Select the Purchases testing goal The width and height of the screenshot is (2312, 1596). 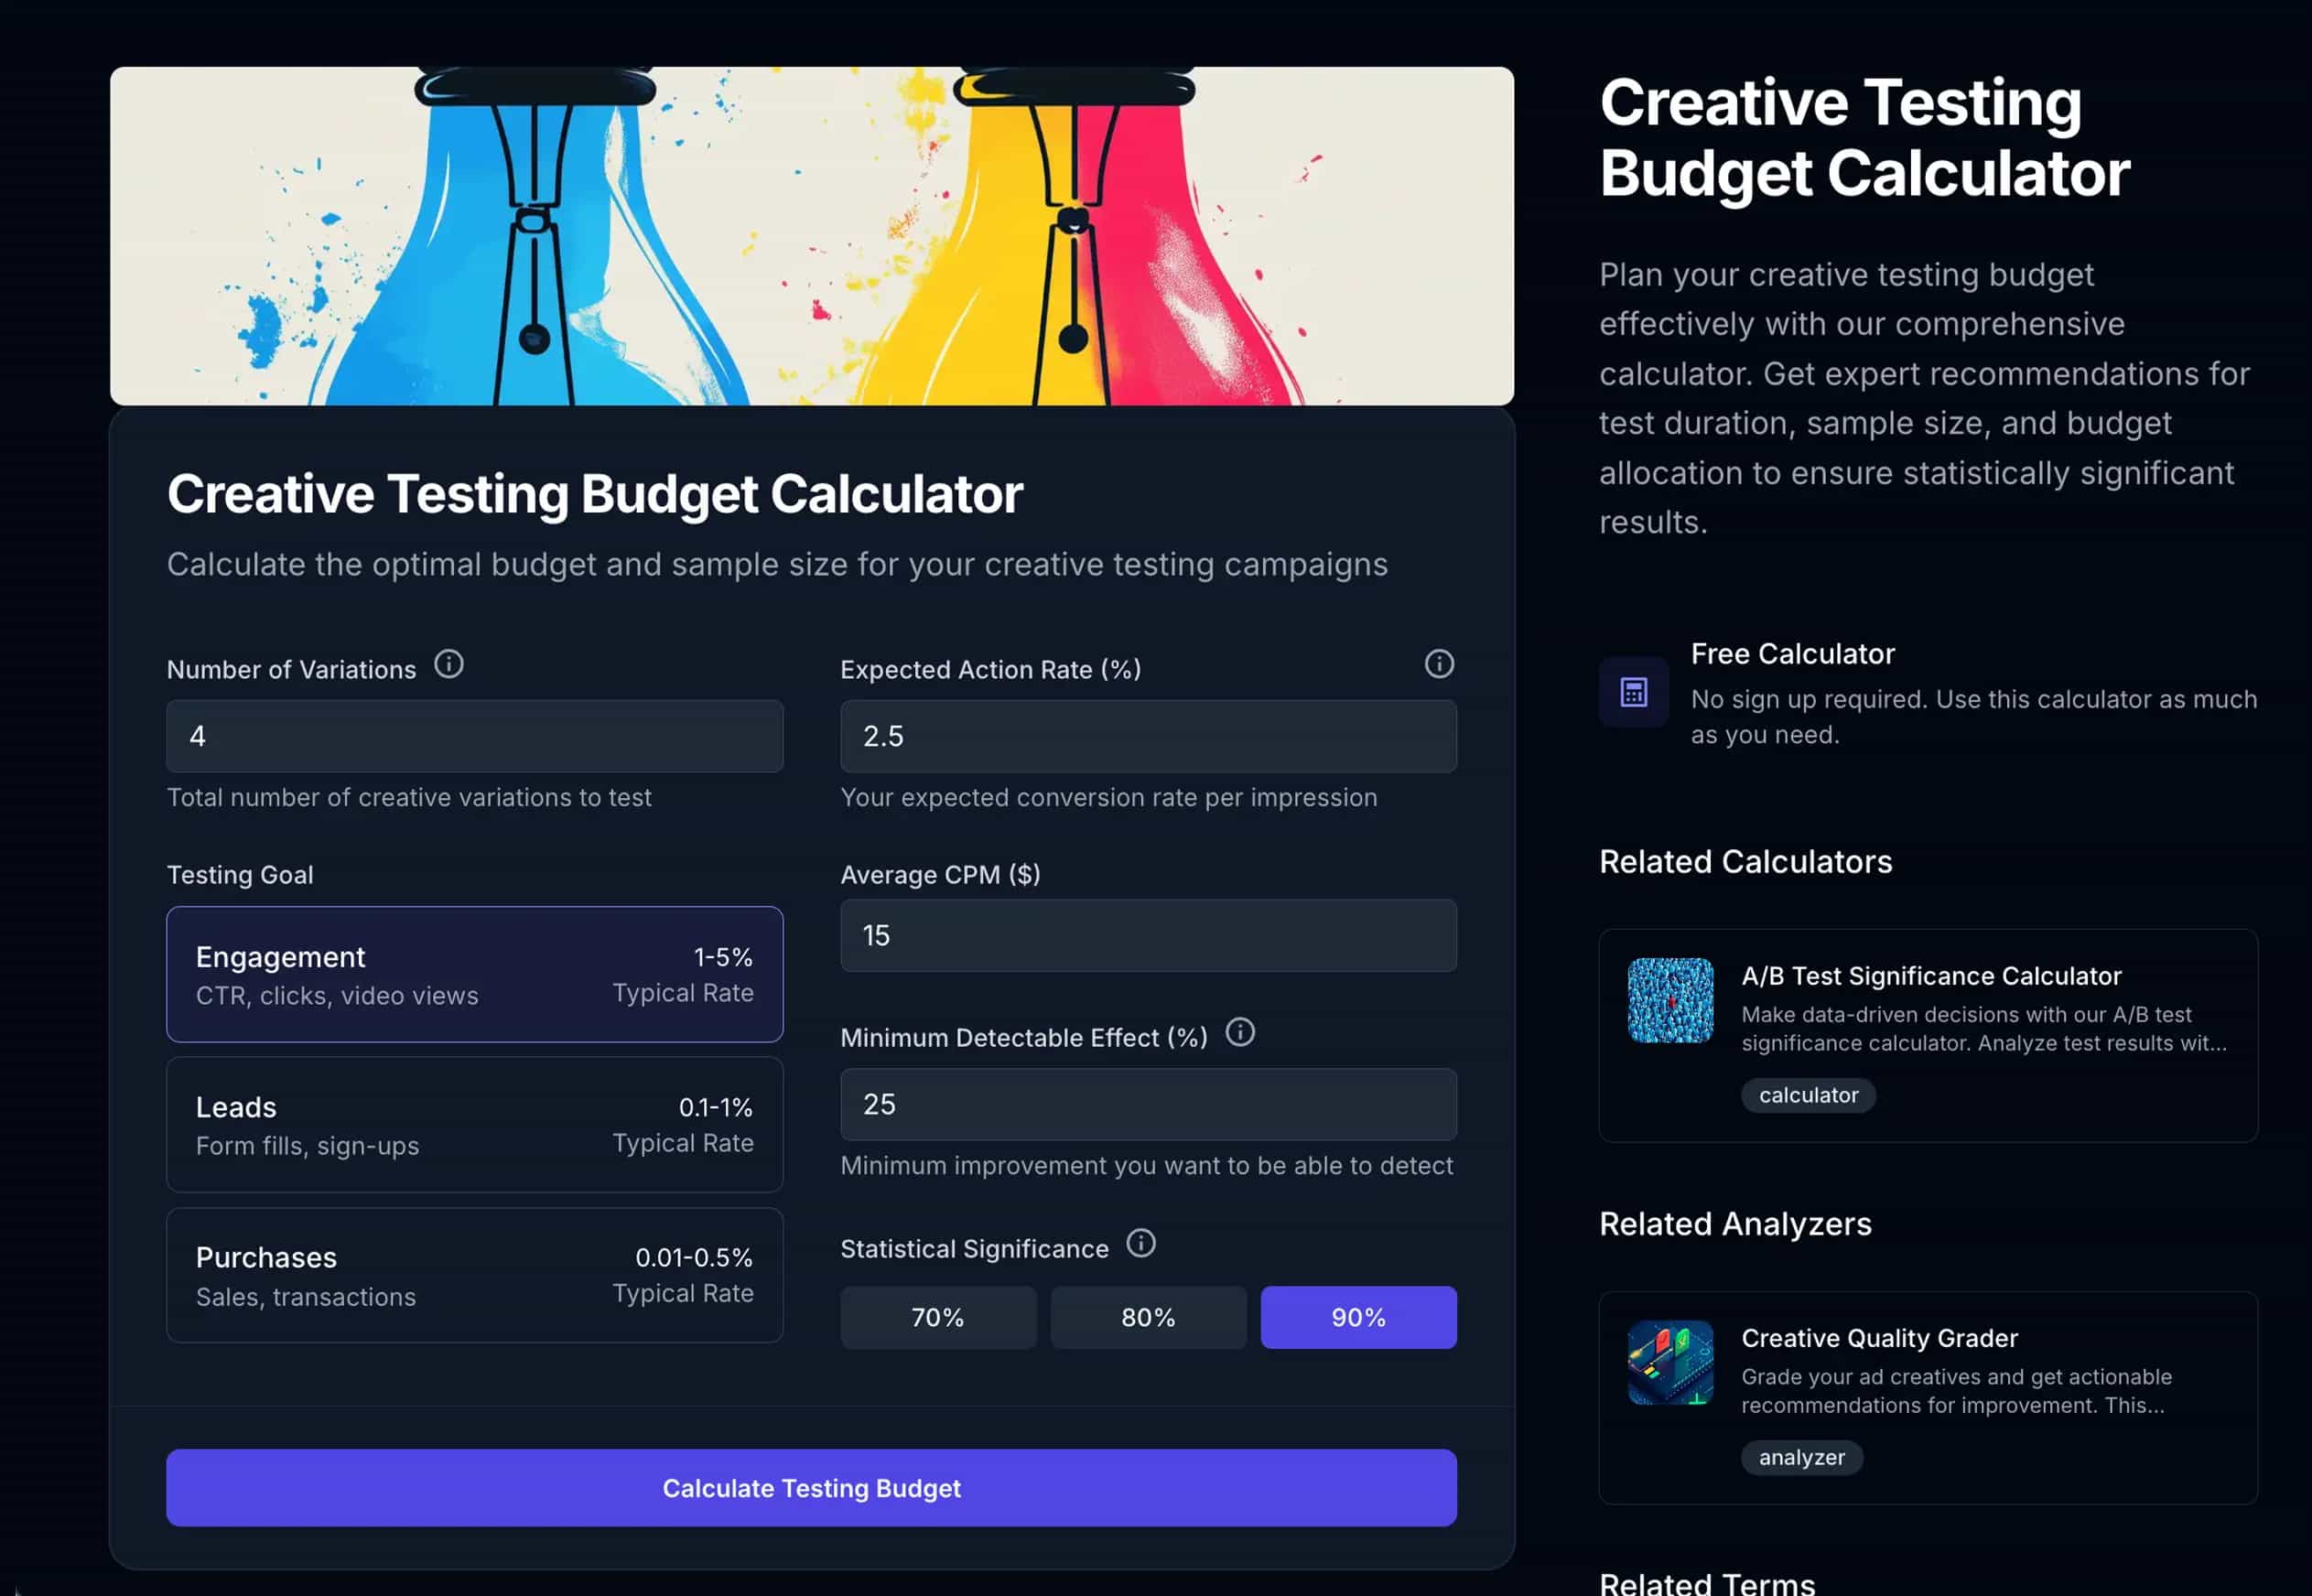(x=474, y=1275)
